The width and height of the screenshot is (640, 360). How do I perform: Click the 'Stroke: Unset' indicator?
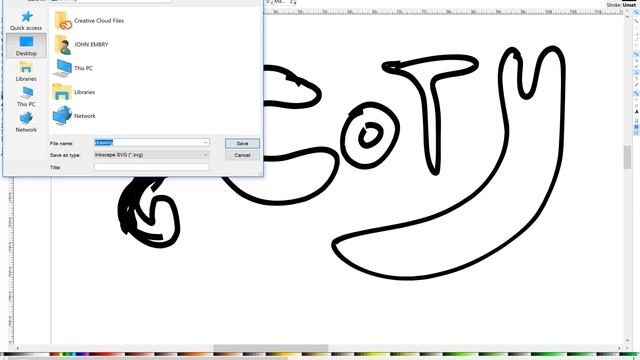click(621, 5)
